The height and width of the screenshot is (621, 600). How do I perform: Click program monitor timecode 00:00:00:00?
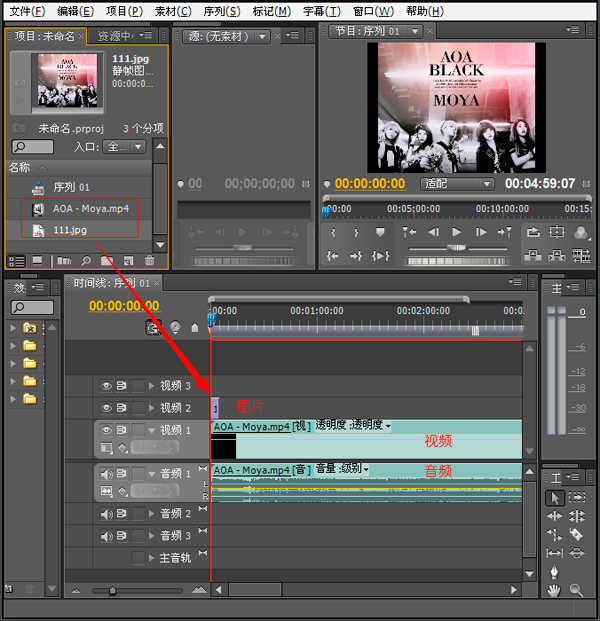point(370,183)
